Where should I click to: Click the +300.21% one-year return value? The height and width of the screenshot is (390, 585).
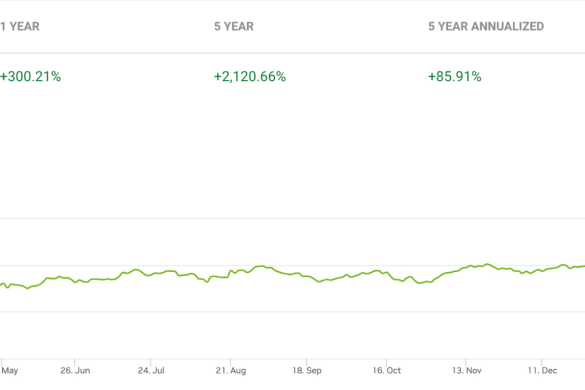[30, 77]
